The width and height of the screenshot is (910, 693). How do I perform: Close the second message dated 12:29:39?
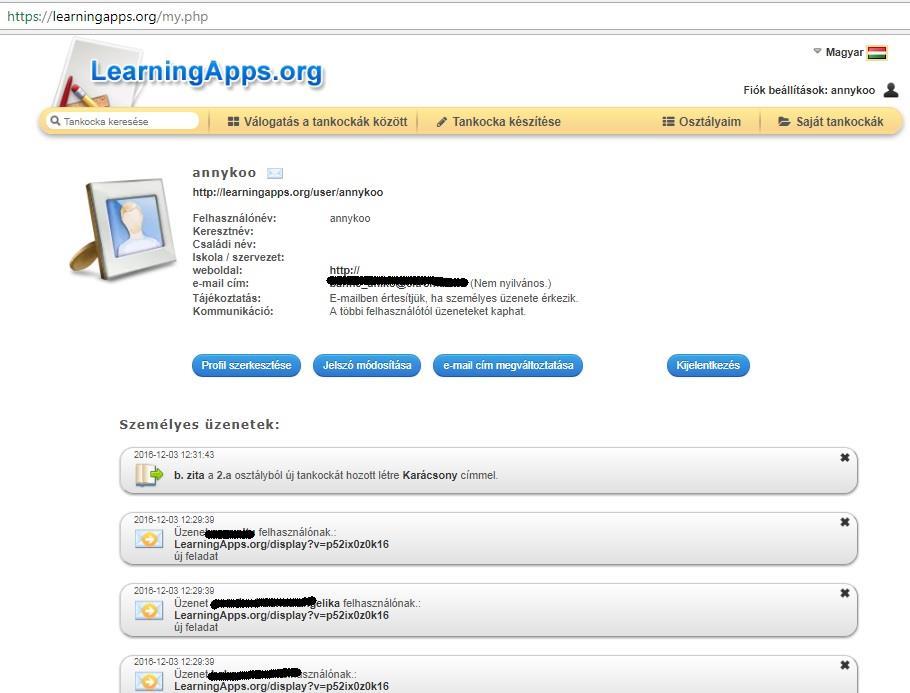coord(845,522)
